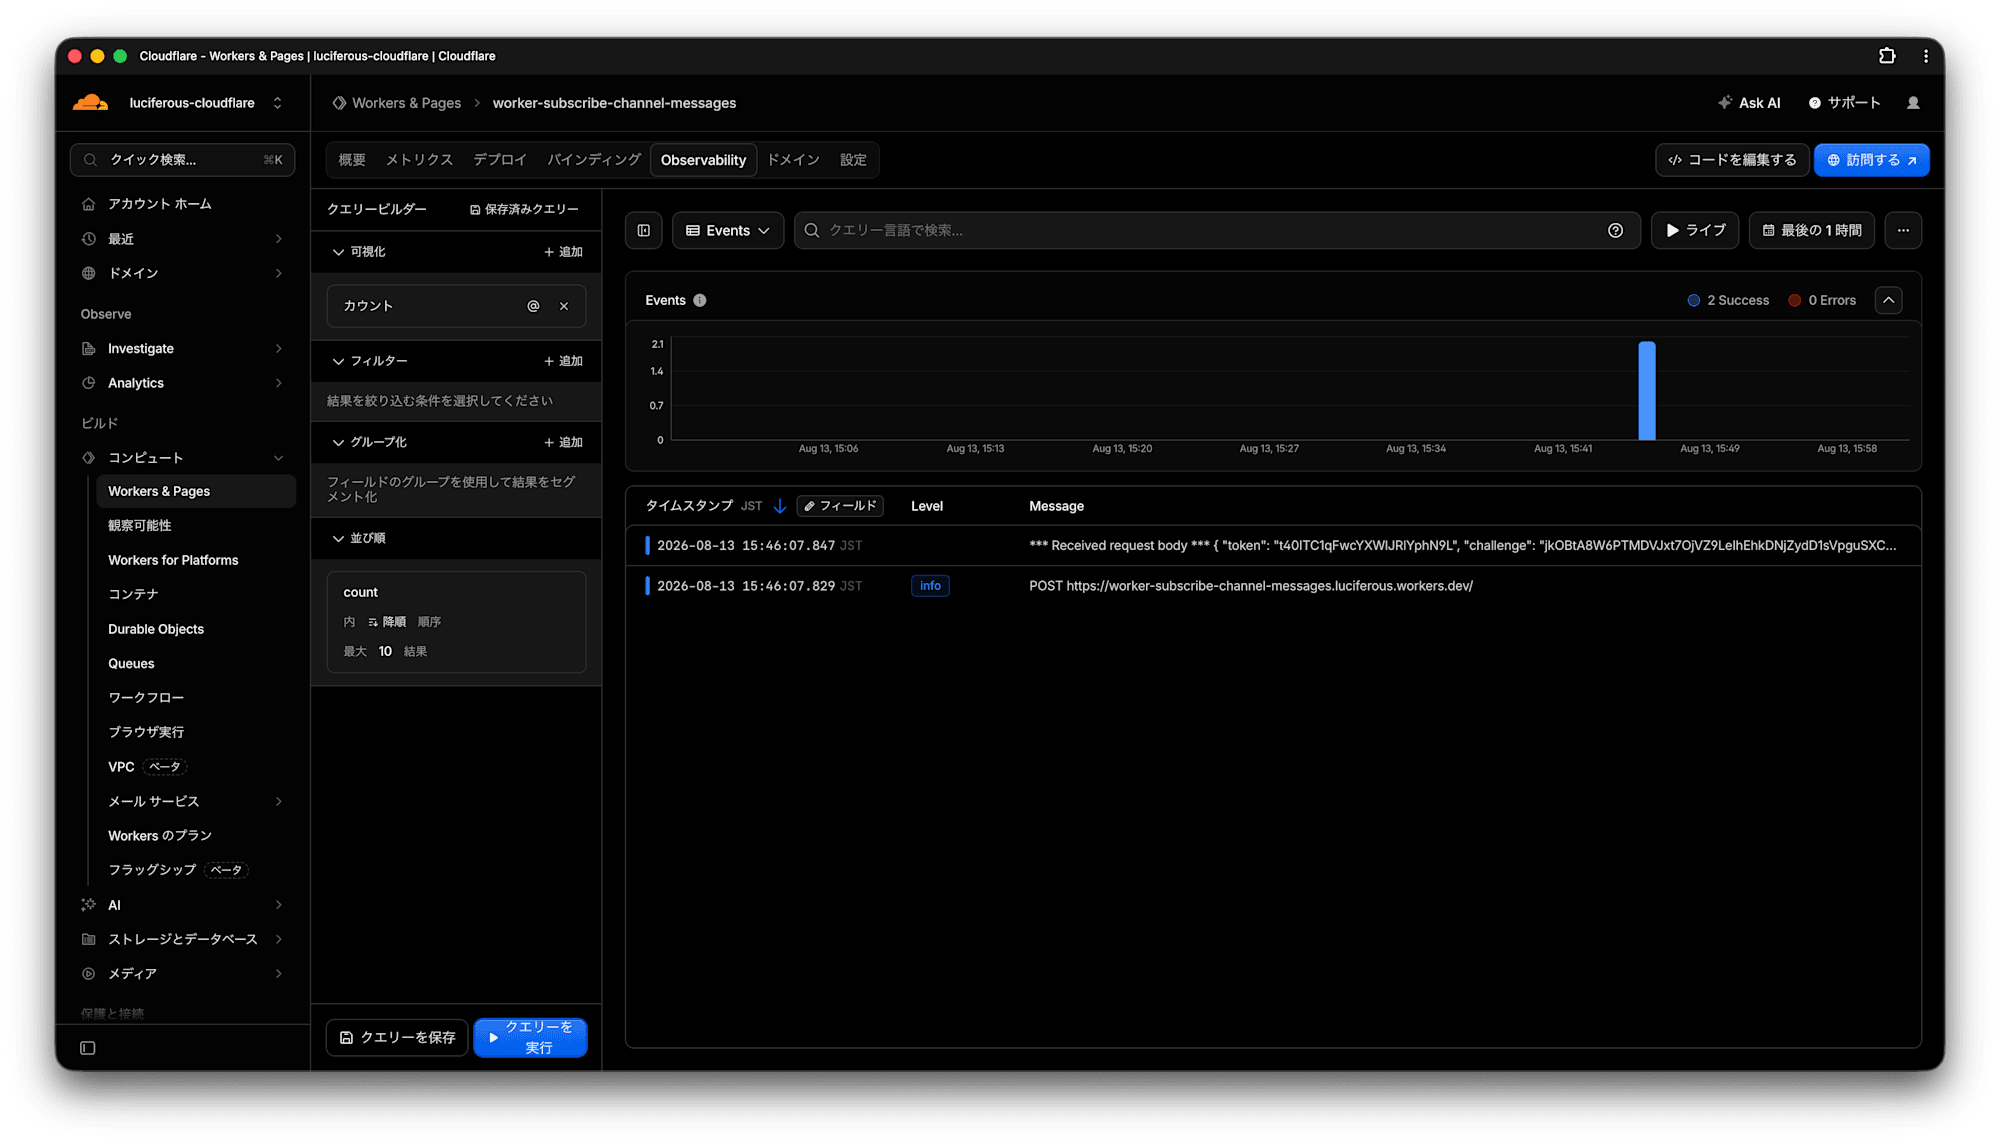Click the コンピュート icon
This screenshot has width=2000, height=1144.
coord(89,458)
